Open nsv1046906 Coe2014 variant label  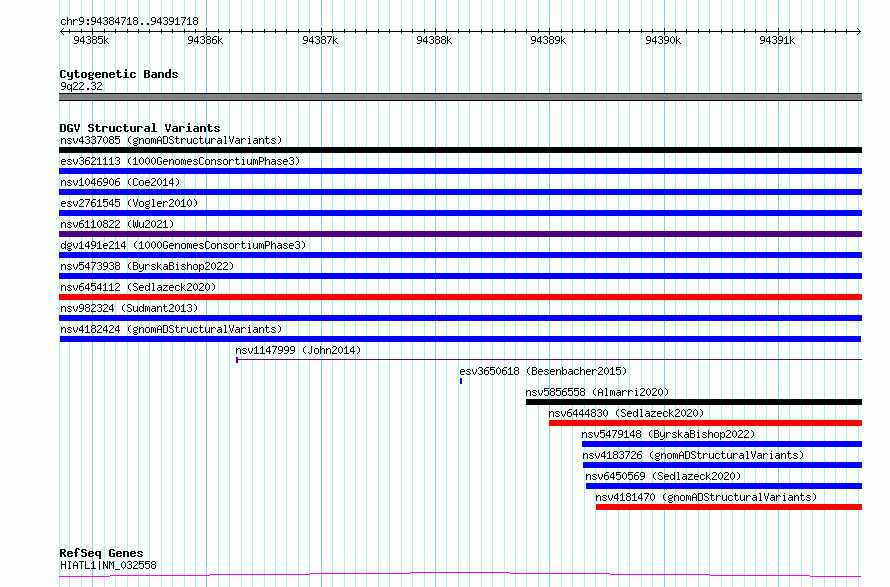120,182
